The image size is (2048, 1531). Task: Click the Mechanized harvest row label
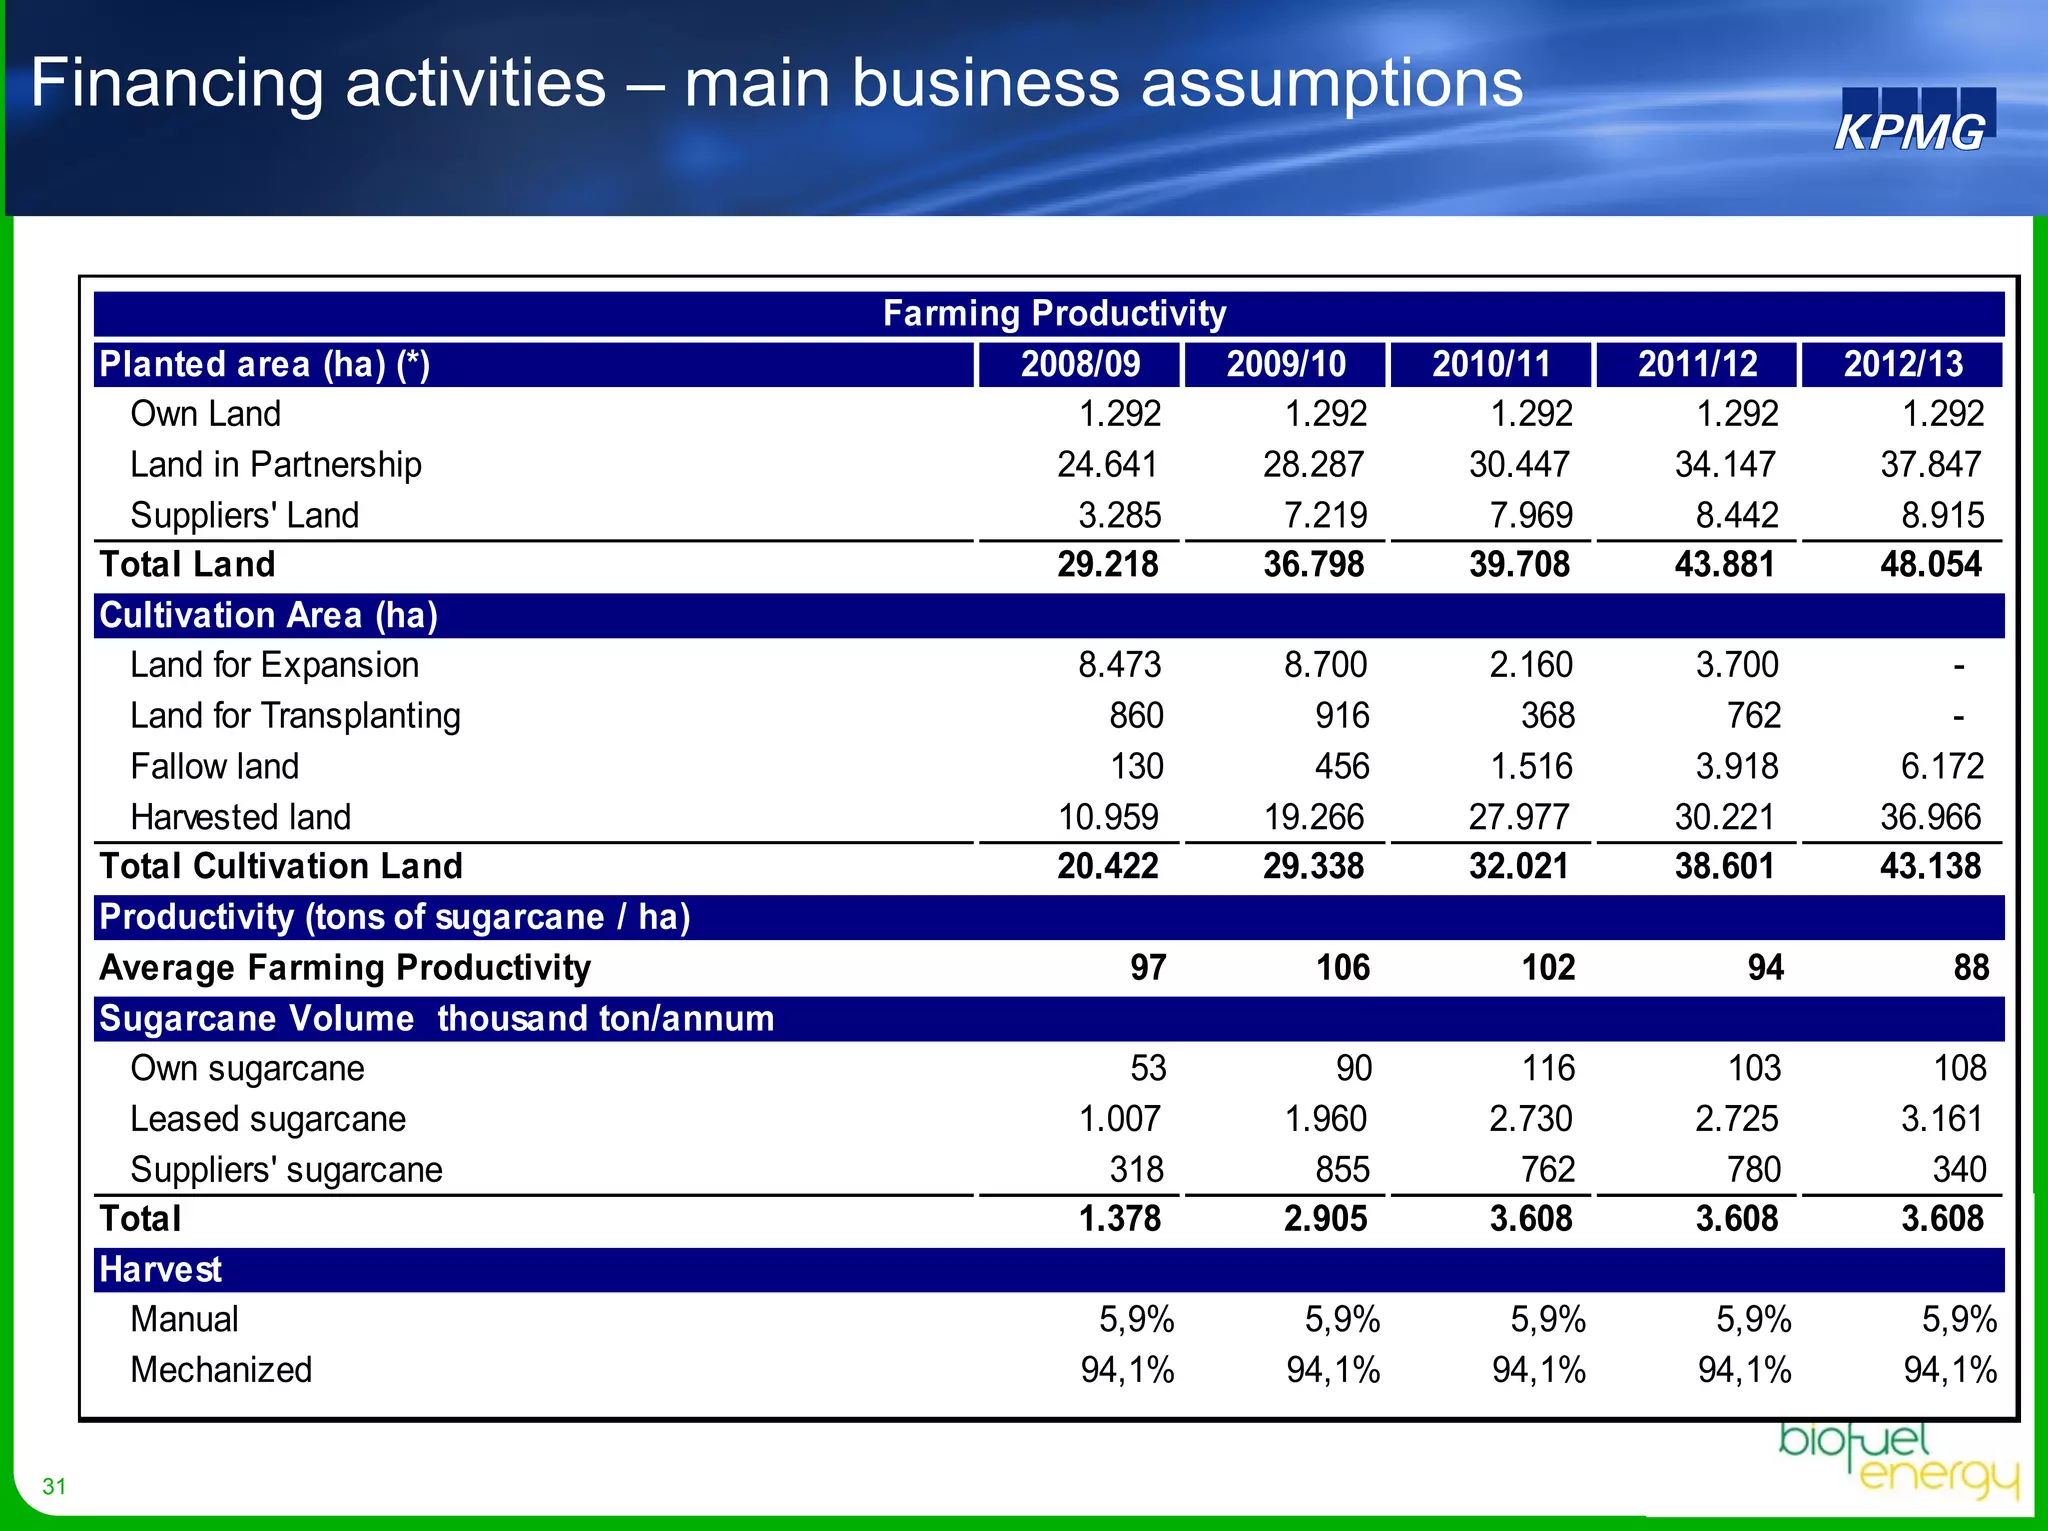[221, 1369]
